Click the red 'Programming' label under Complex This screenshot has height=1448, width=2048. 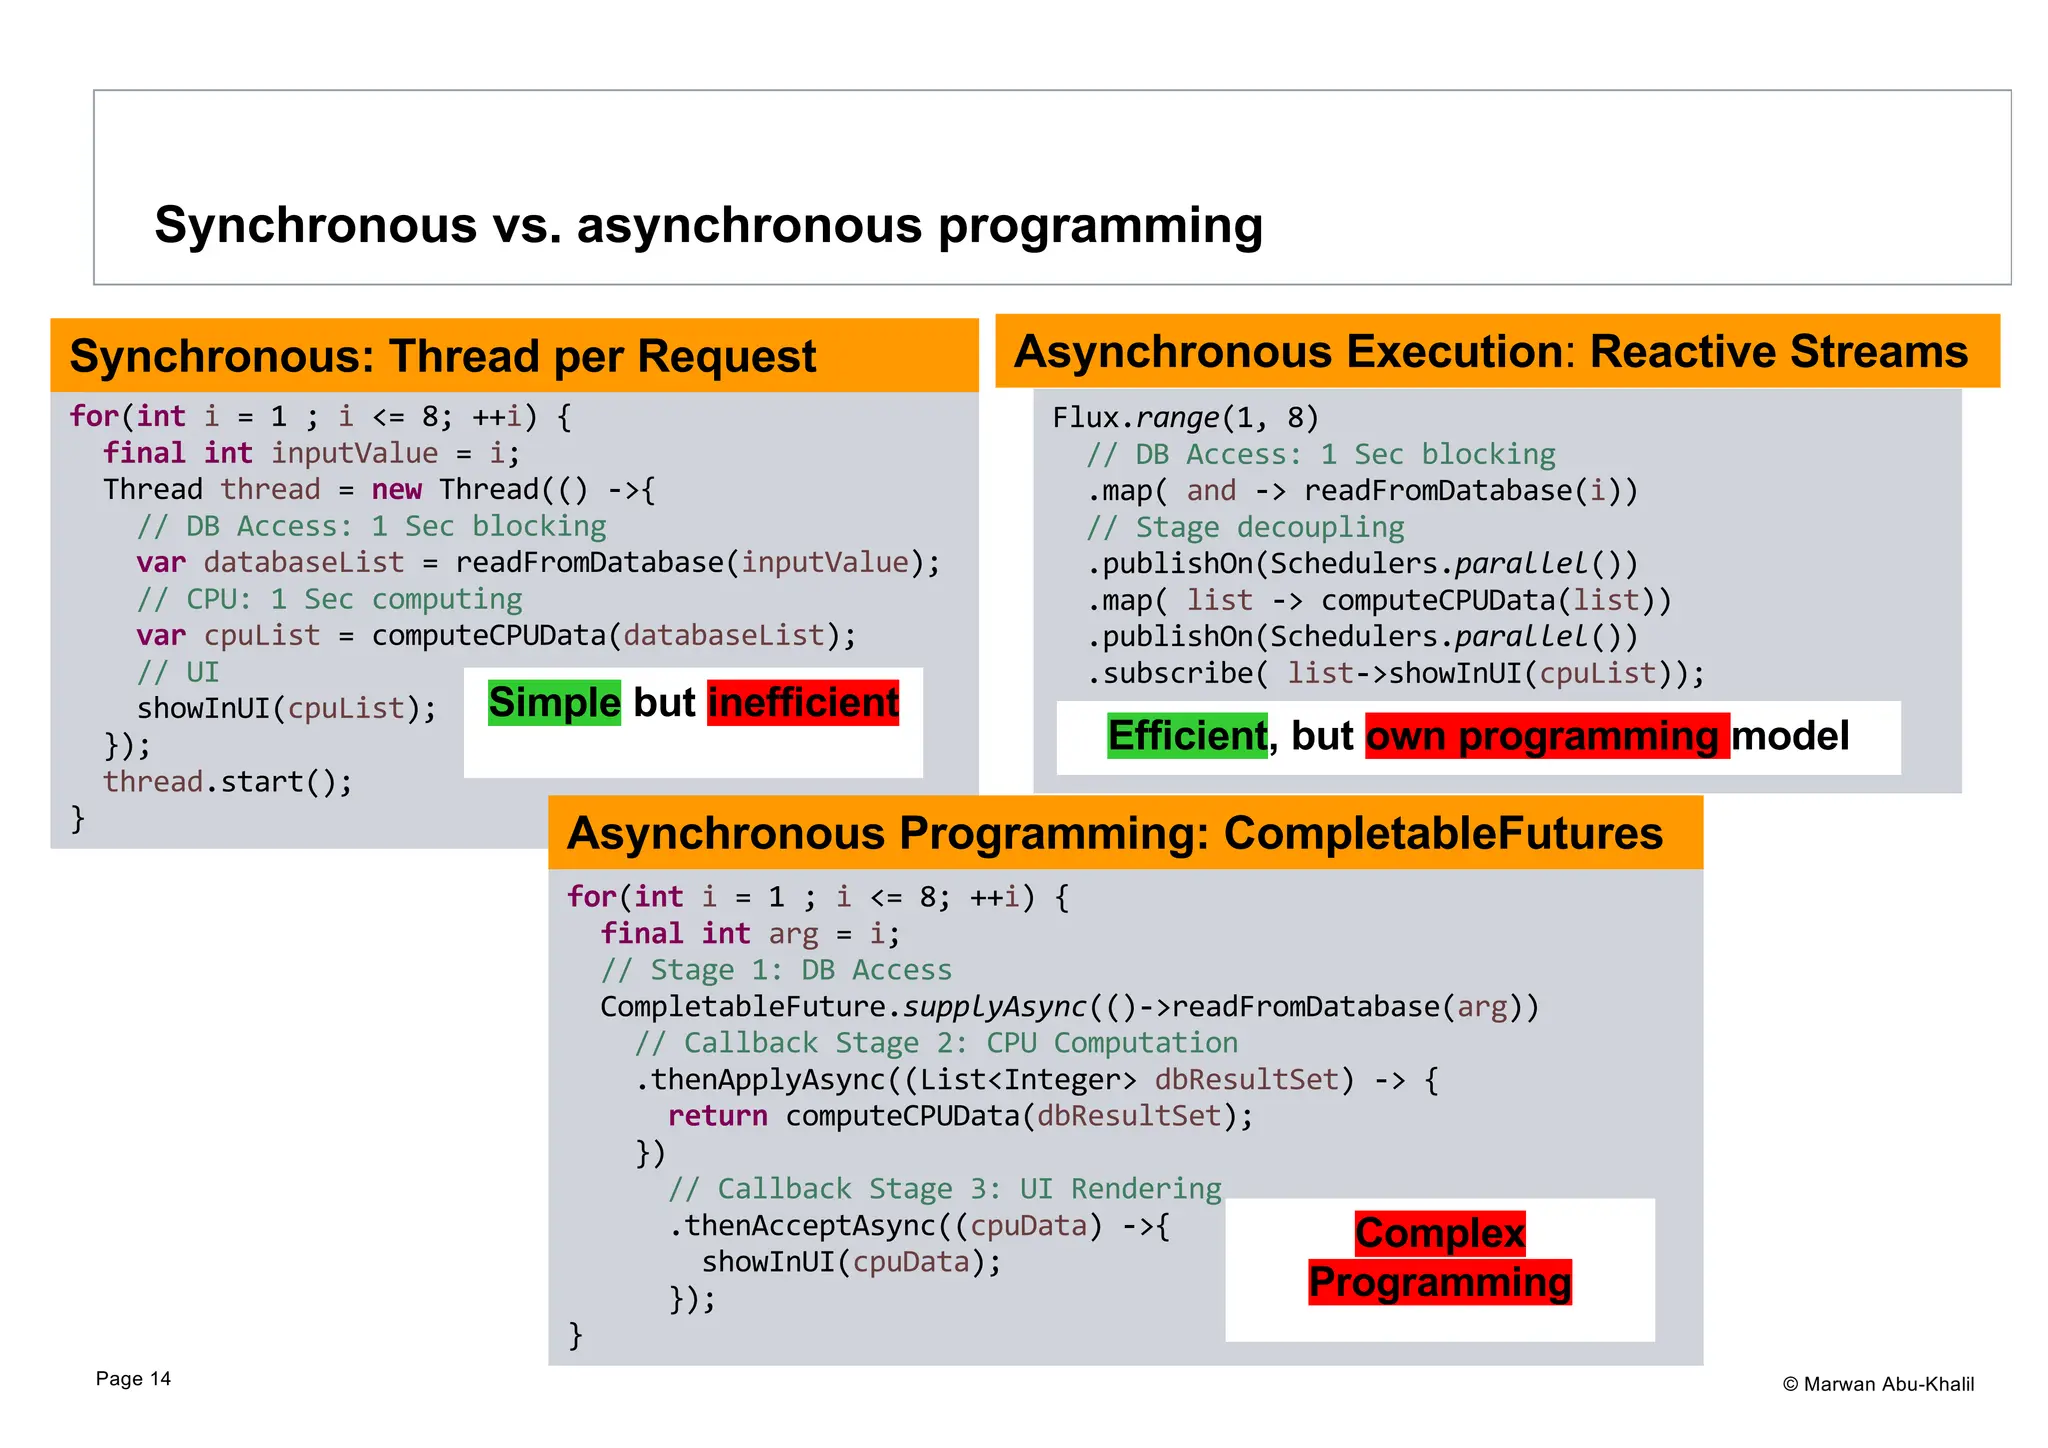[x=1440, y=1282]
